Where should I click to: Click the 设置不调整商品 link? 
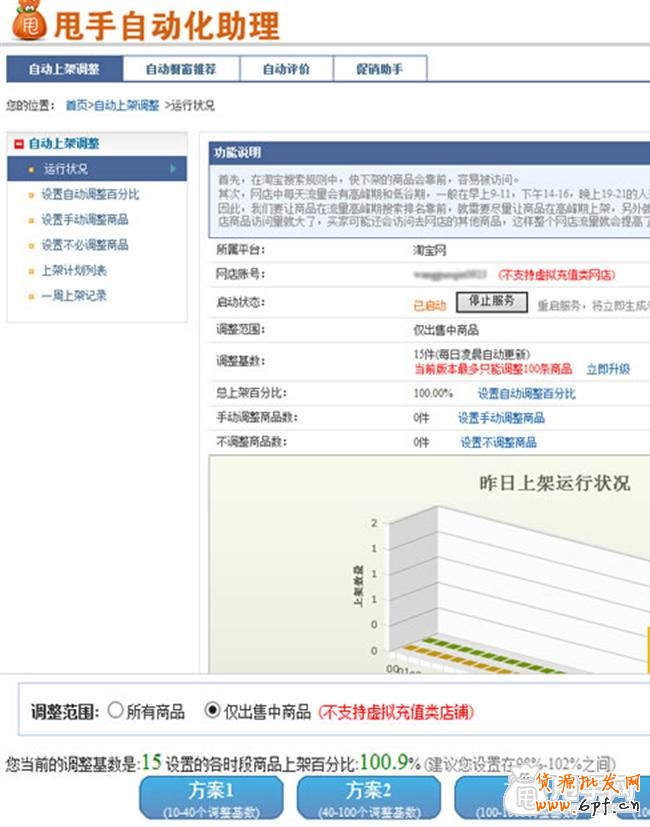coord(499,442)
